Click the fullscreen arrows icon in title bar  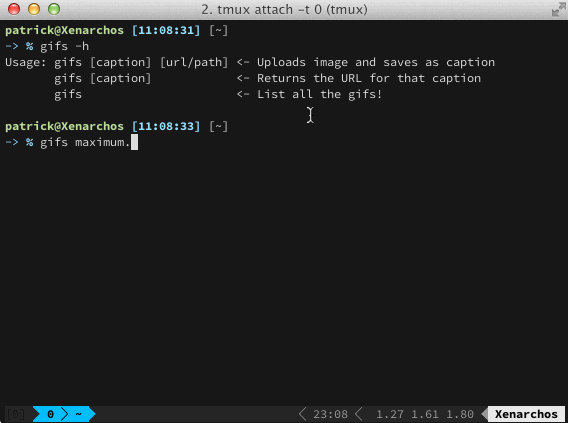pos(558,10)
